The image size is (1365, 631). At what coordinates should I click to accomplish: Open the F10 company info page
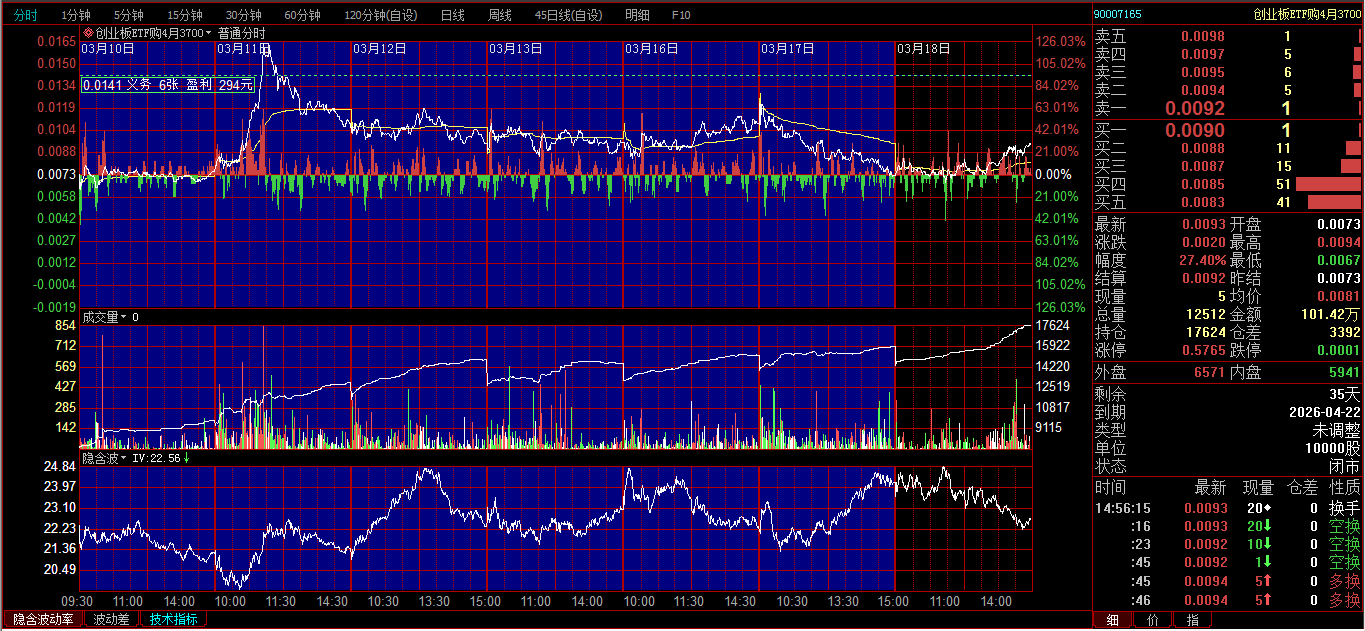pos(681,15)
